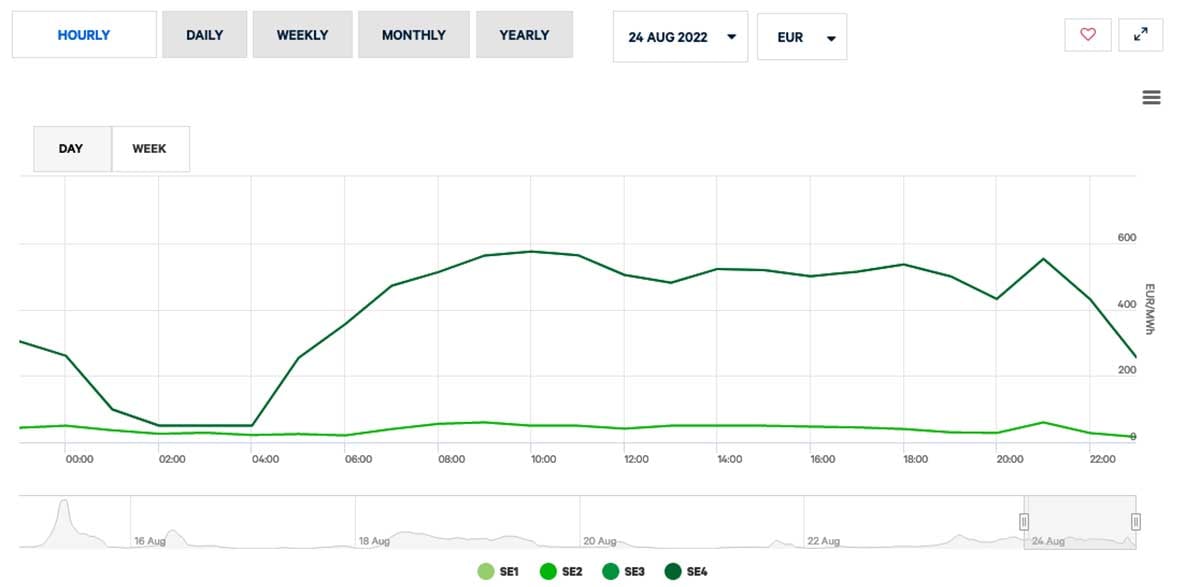The image size is (1200, 587).
Task: Switch to the WEEKLY tab
Action: coord(302,35)
